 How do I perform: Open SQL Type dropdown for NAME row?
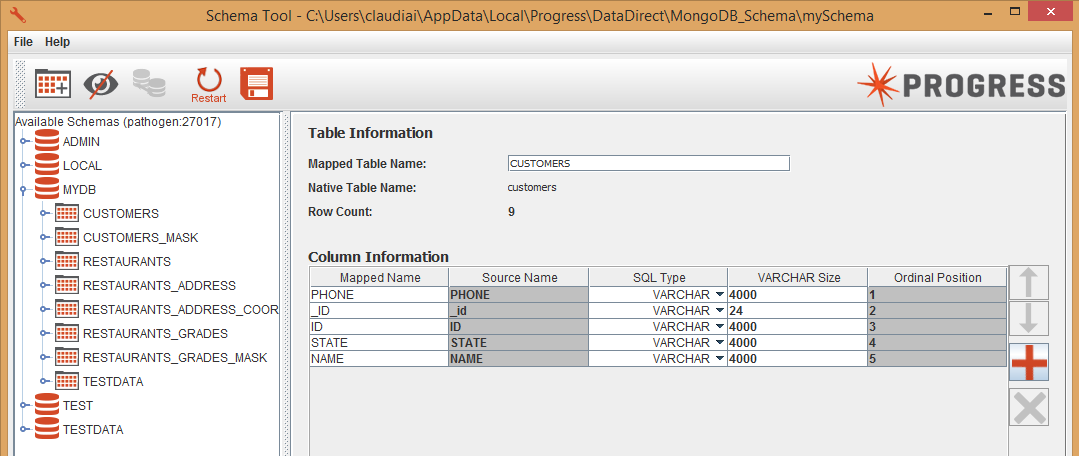(720, 358)
